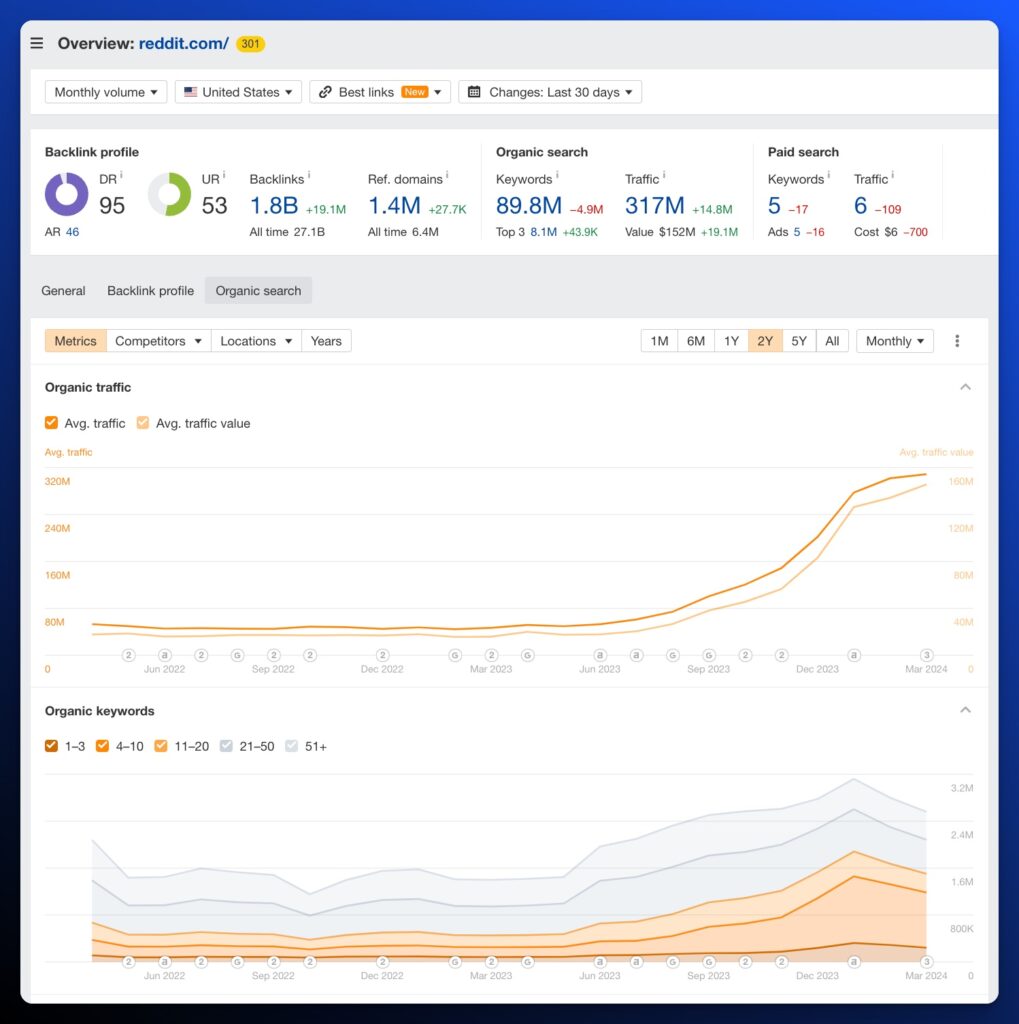
Task: Click the Ref. domains info icon
Action: [x=447, y=176]
